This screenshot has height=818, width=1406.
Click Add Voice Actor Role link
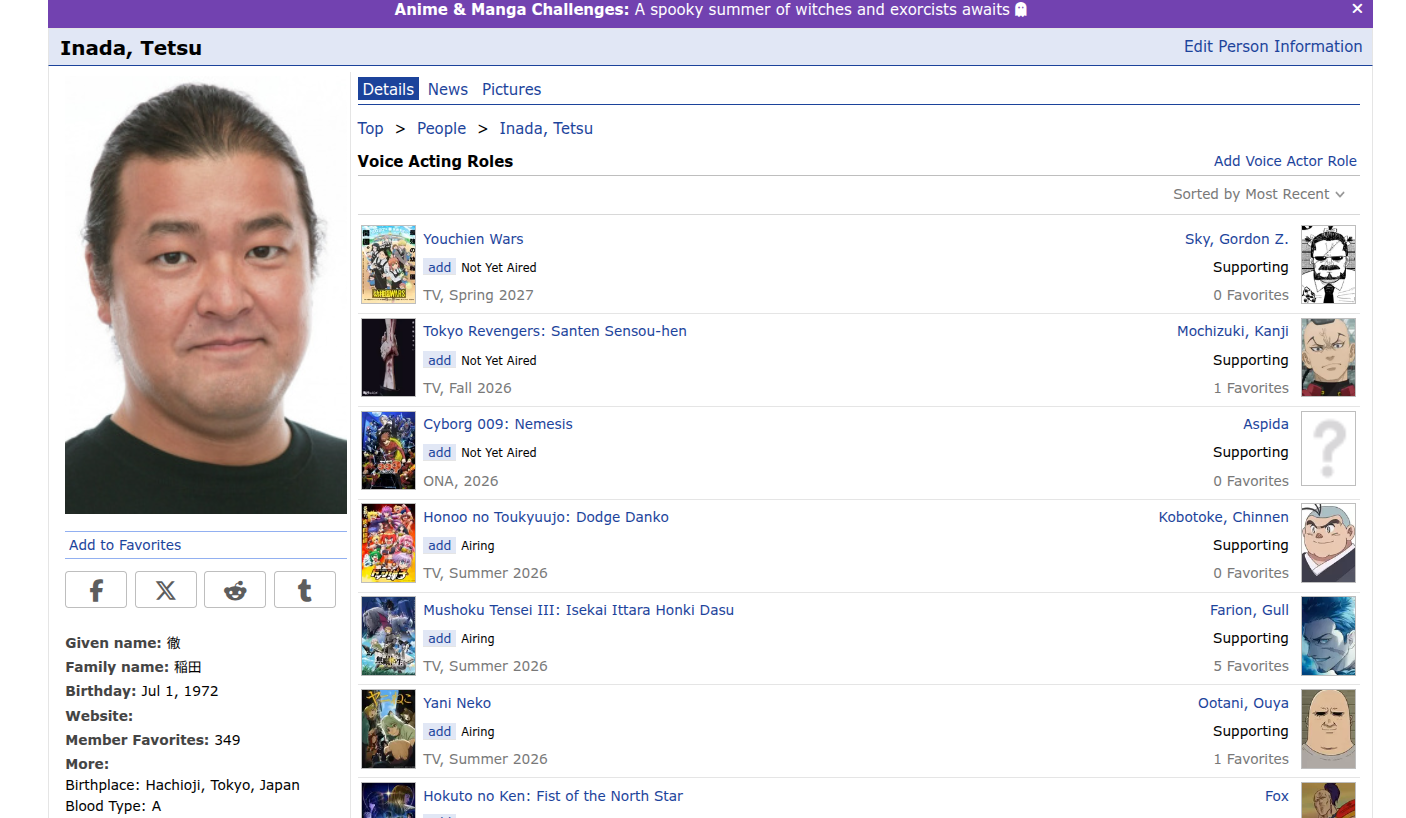click(1285, 161)
